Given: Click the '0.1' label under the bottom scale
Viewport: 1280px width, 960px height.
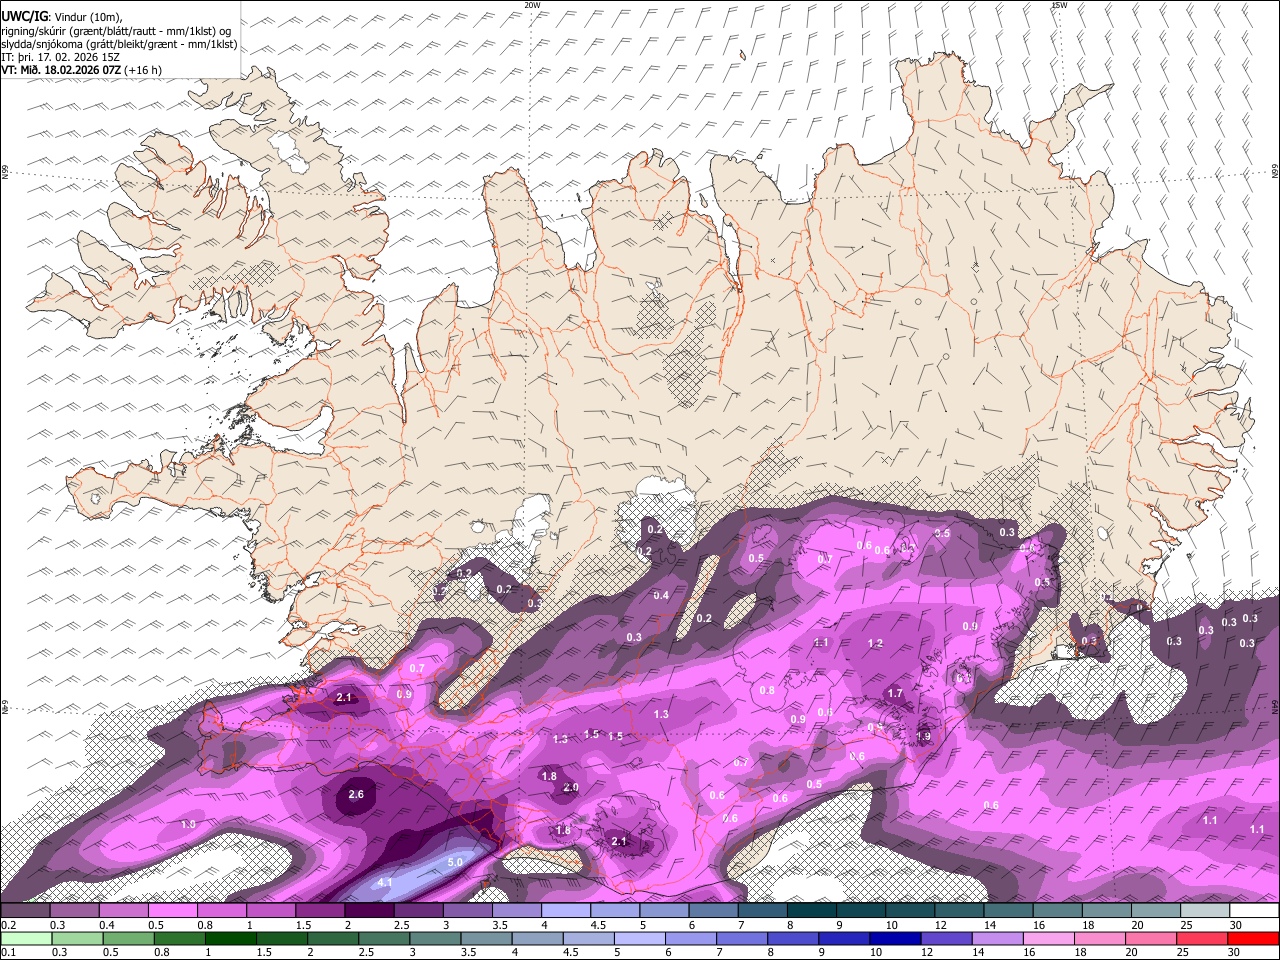Looking at the screenshot, I should (8, 952).
